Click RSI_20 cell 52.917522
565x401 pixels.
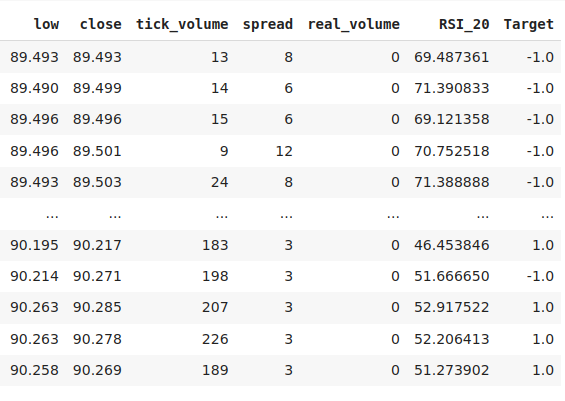click(451, 307)
